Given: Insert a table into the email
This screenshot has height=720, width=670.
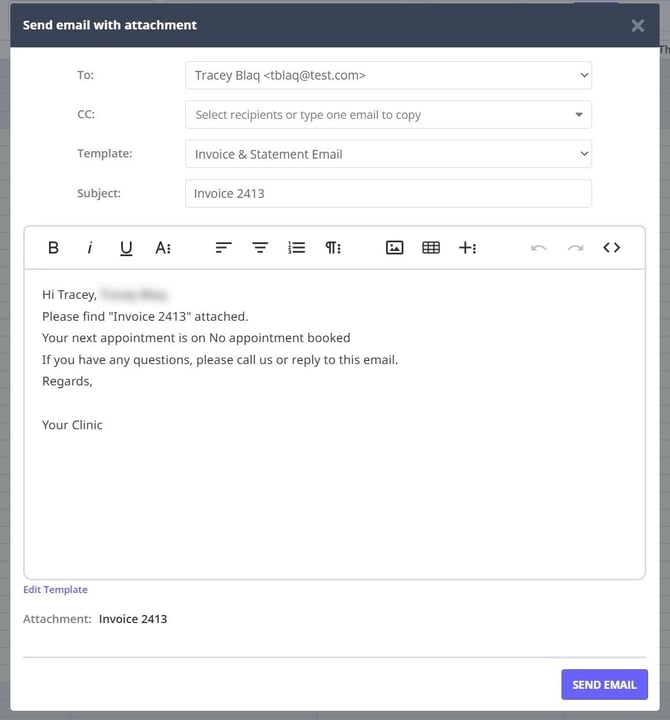Looking at the screenshot, I should pos(431,248).
